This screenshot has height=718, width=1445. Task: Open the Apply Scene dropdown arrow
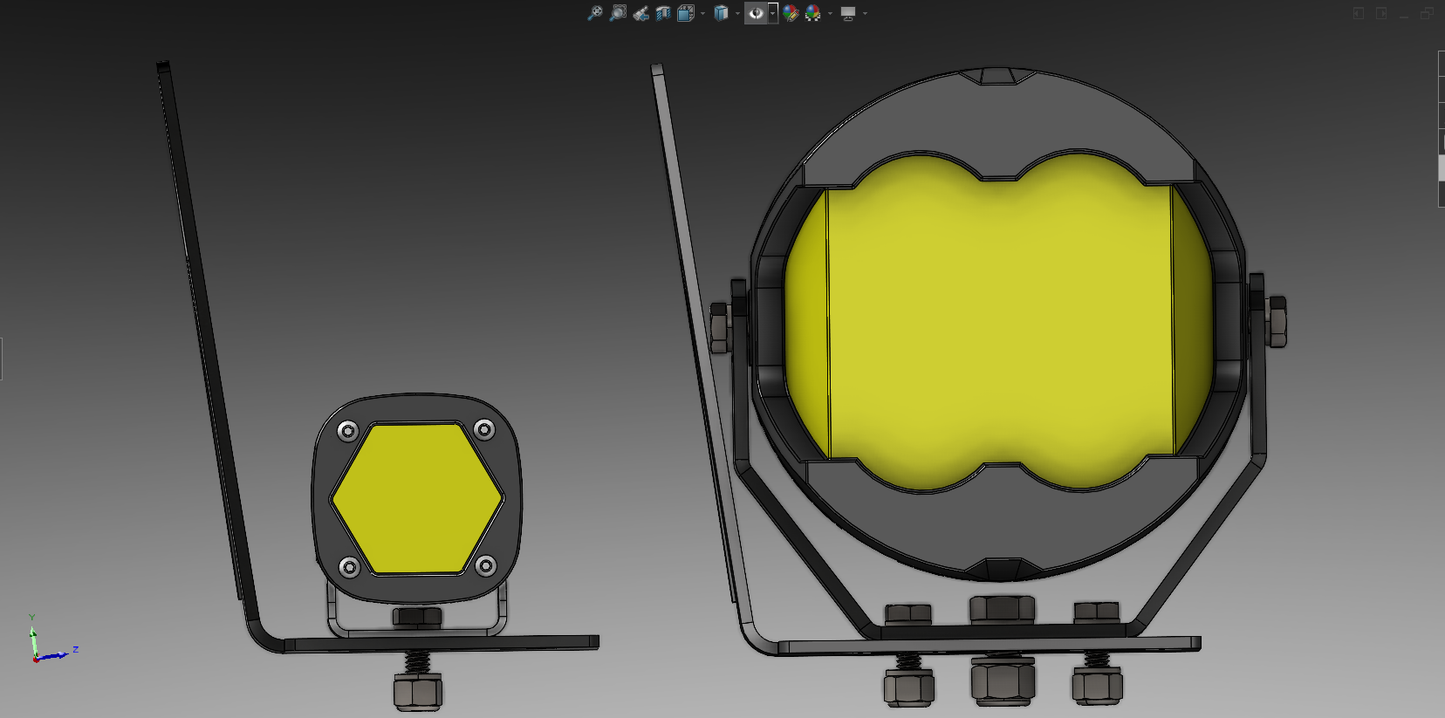click(830, 13)
